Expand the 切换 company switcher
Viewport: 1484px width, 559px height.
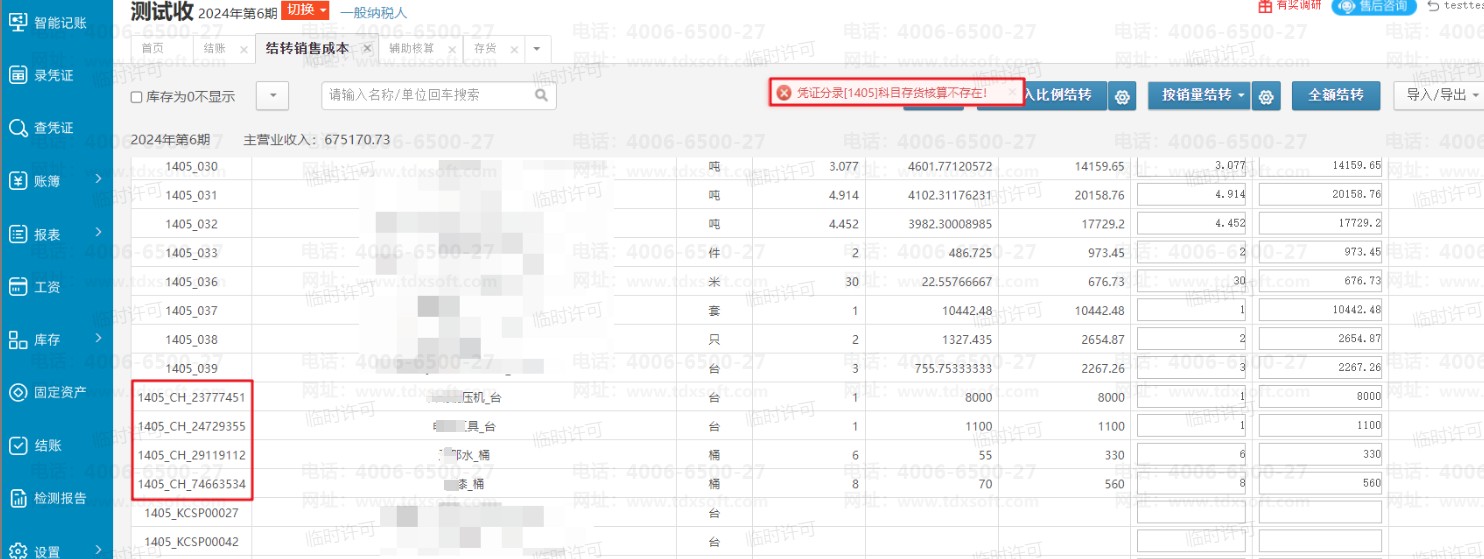click(305, 11)
